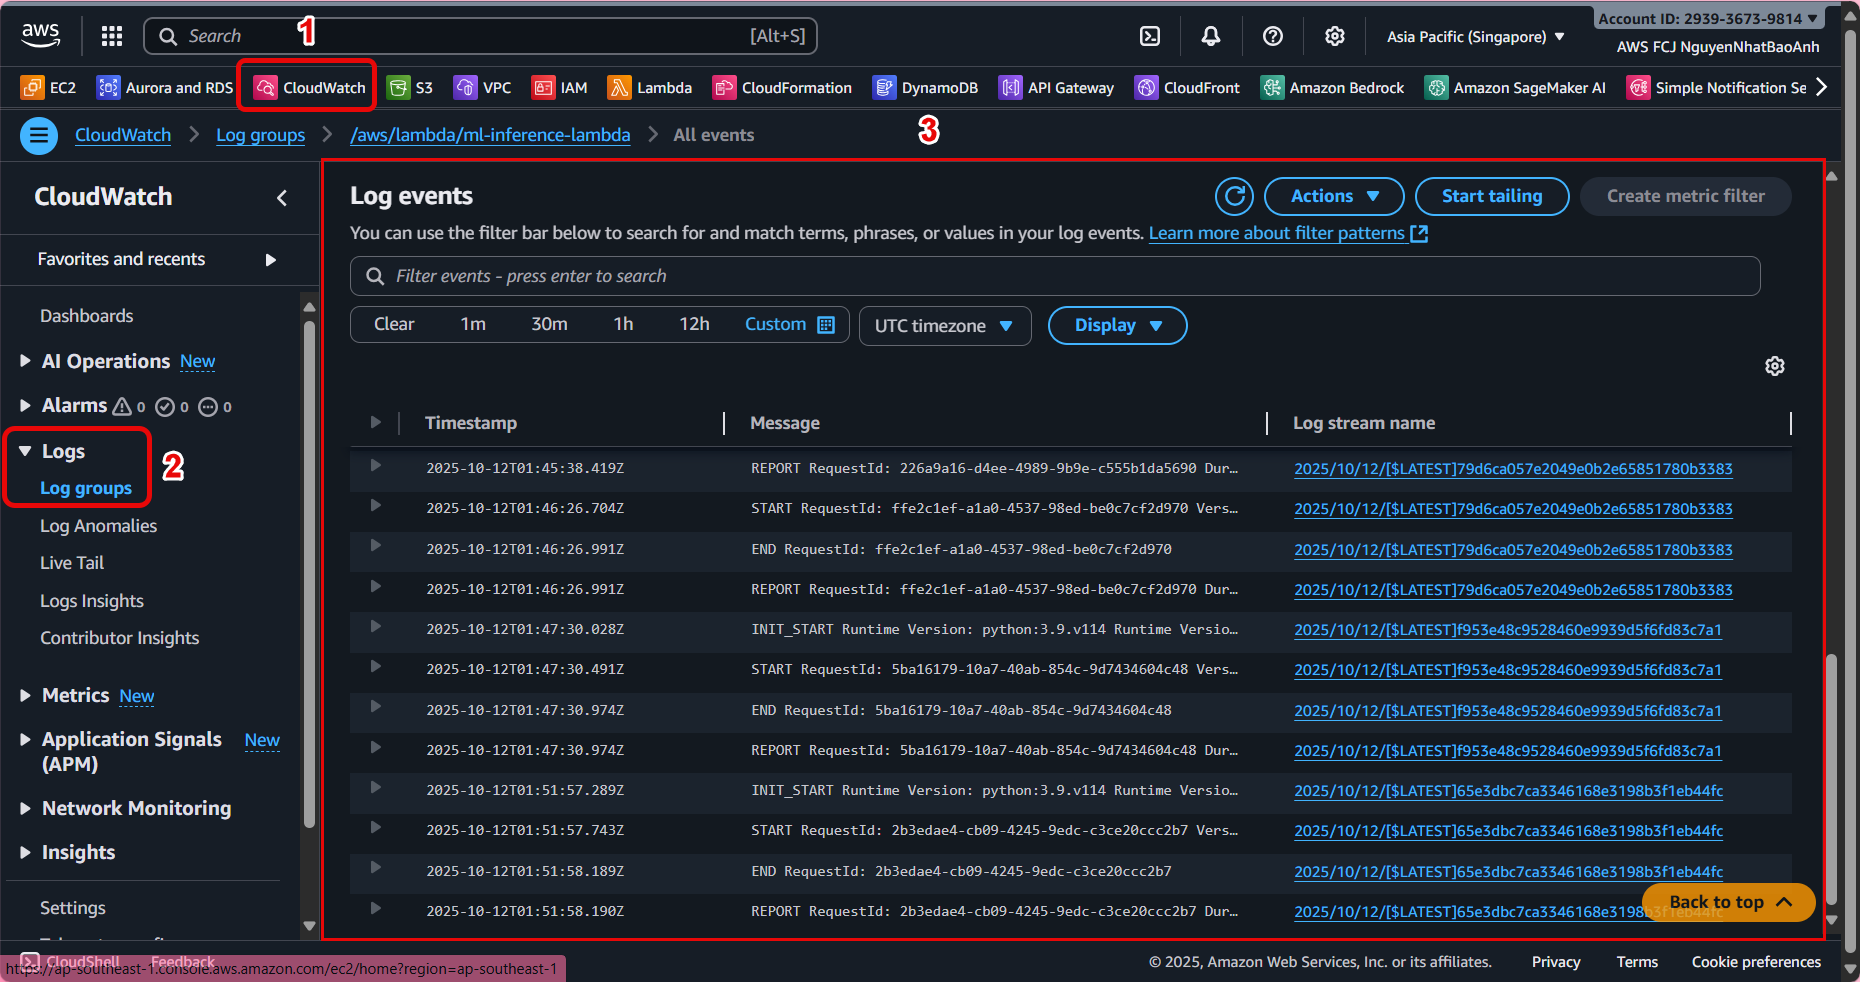Select the 1h time range
Image resolution: width=1860 pixels, height=982 pixels.
coord(623,324)
